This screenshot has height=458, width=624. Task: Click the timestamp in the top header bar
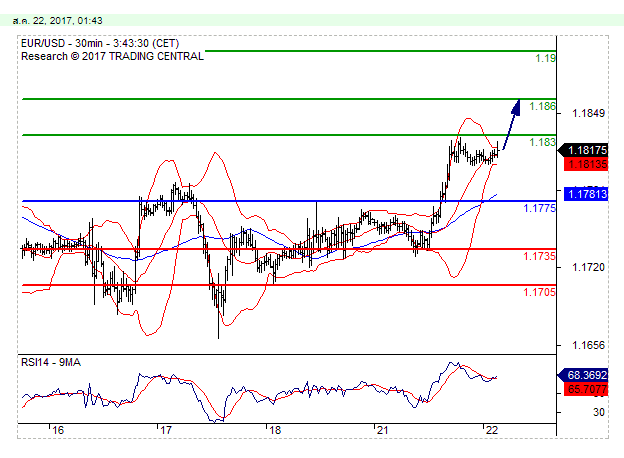(59, 19)
